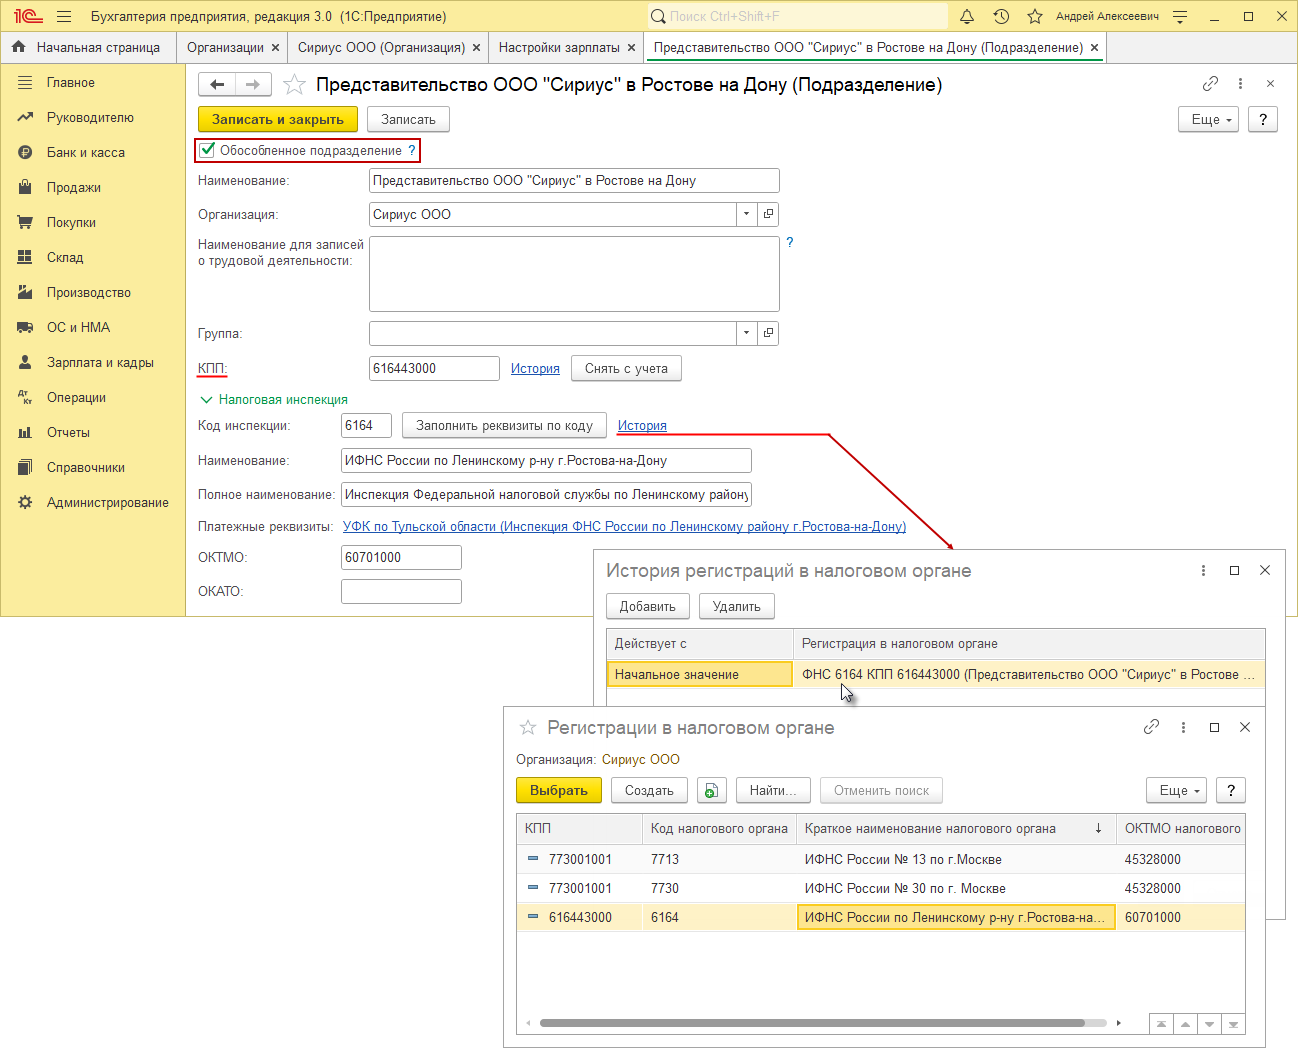This screenshot has height=1050, width=1298.
Task: Click the back arrow navigation button
Action: [217, 85]
